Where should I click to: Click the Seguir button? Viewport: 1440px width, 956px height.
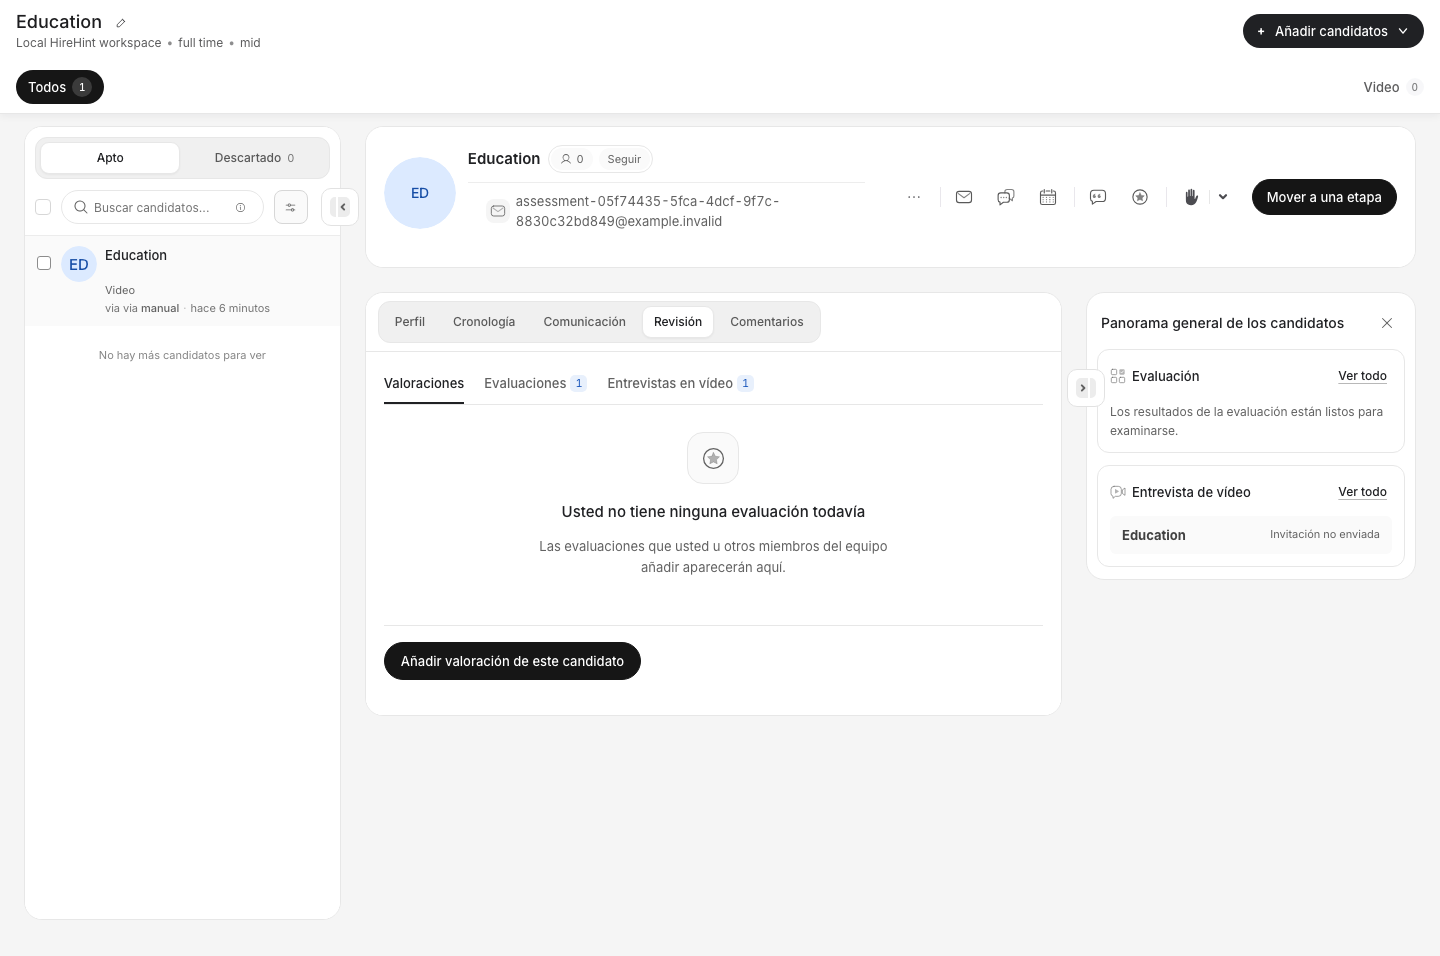pos(624,159)
